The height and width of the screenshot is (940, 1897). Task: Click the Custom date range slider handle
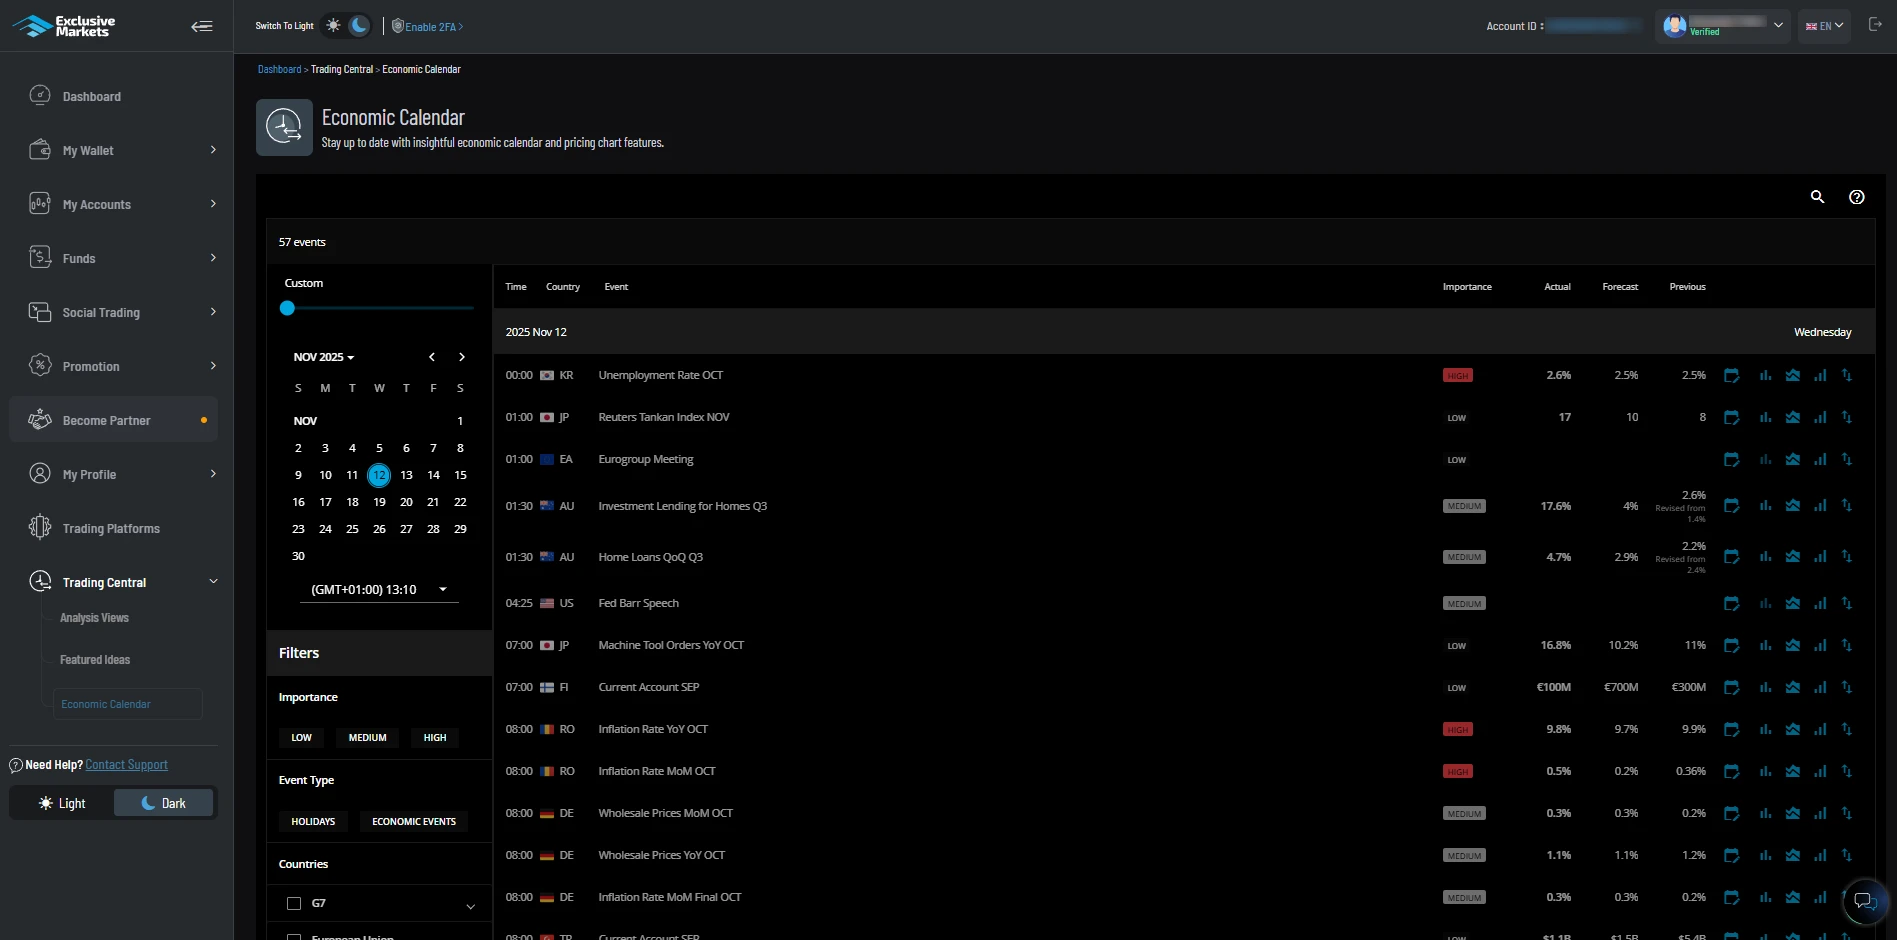pos(288,309)
